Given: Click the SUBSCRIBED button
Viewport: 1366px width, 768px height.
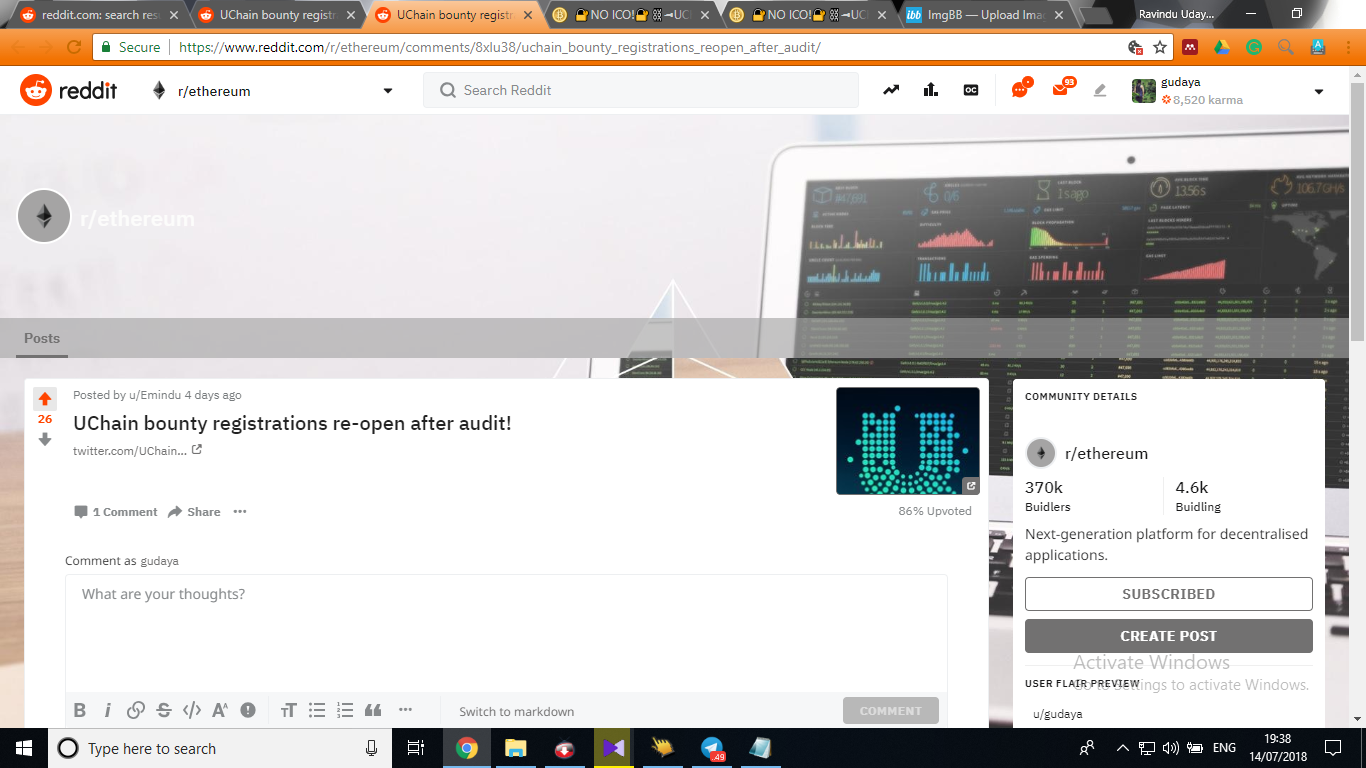Looking at the screenshot, I should [x=1169, y=594].
